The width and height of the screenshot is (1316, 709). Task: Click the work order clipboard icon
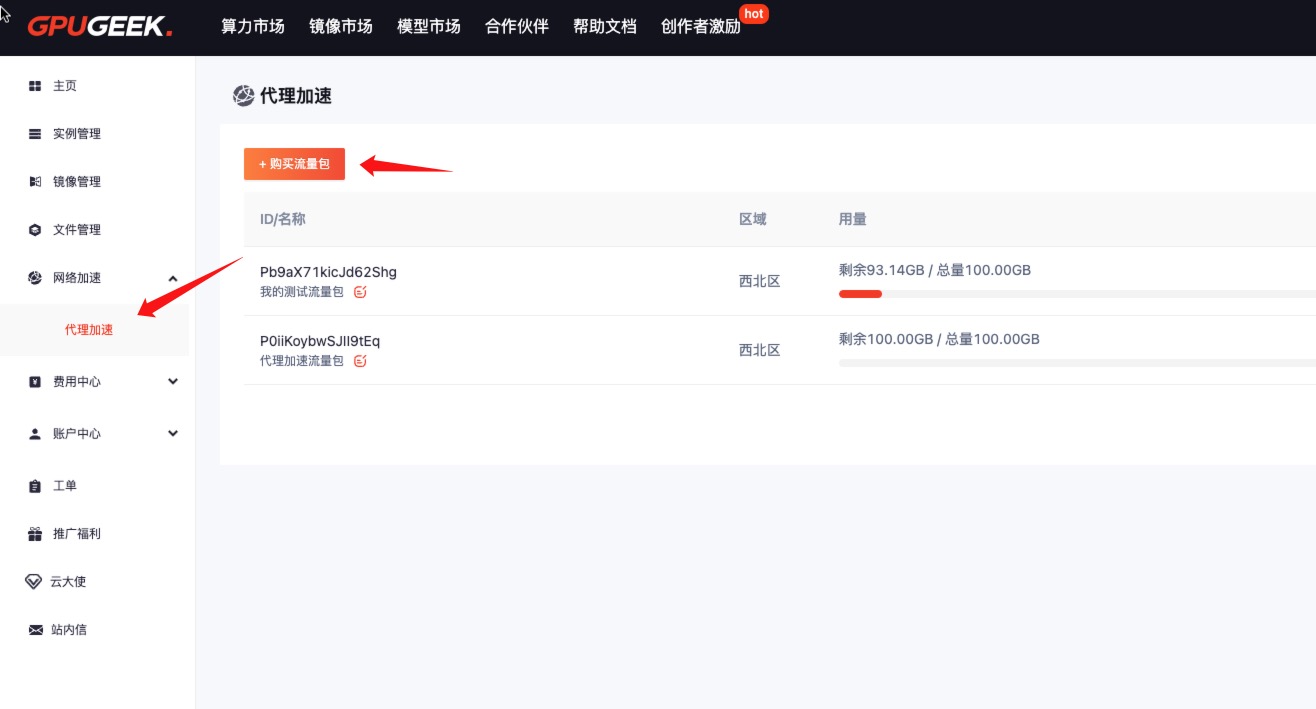click(x=35, y=486)
